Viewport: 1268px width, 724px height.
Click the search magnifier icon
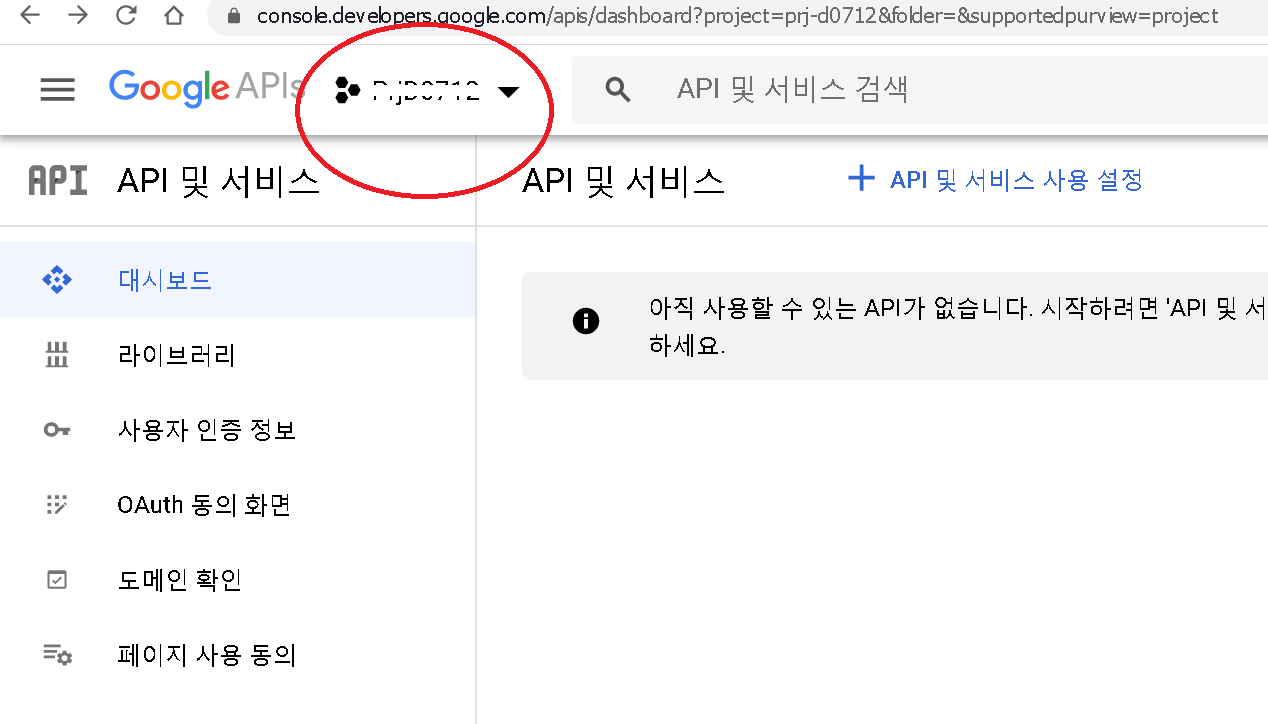pyautogui.click(x=618, y=90)
